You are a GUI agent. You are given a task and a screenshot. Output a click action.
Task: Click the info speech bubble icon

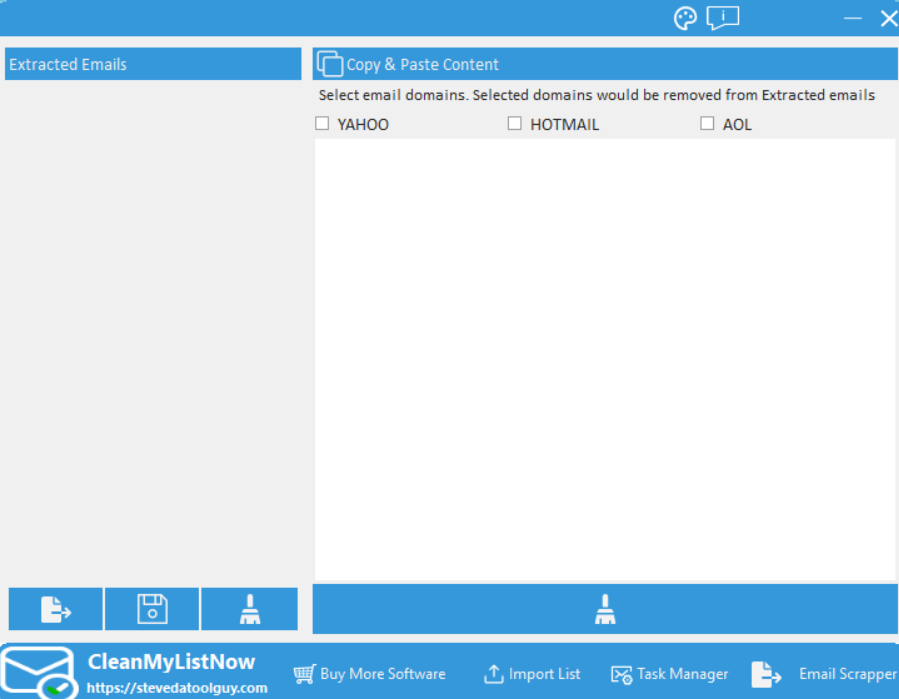(722, 18)
